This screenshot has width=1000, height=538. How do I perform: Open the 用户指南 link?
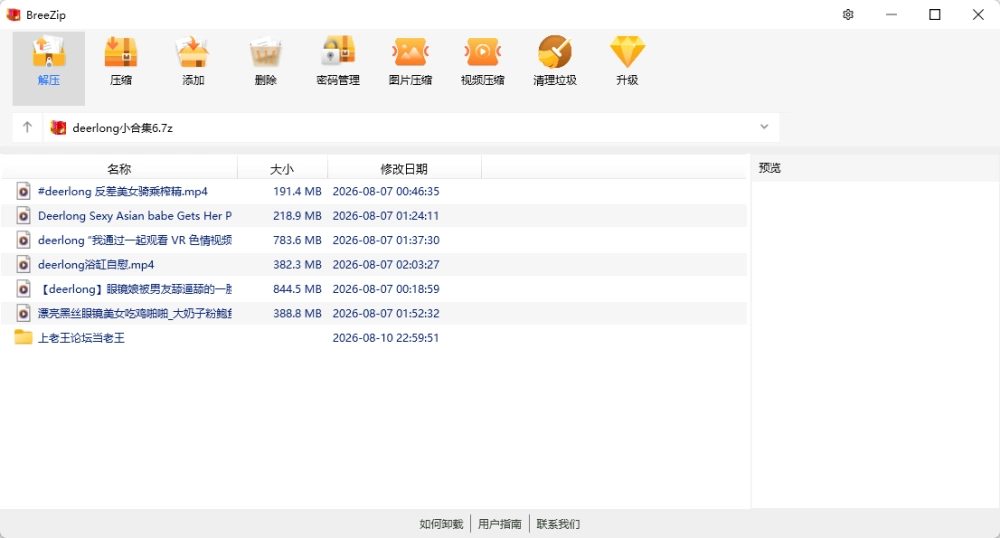pos(499,524)
